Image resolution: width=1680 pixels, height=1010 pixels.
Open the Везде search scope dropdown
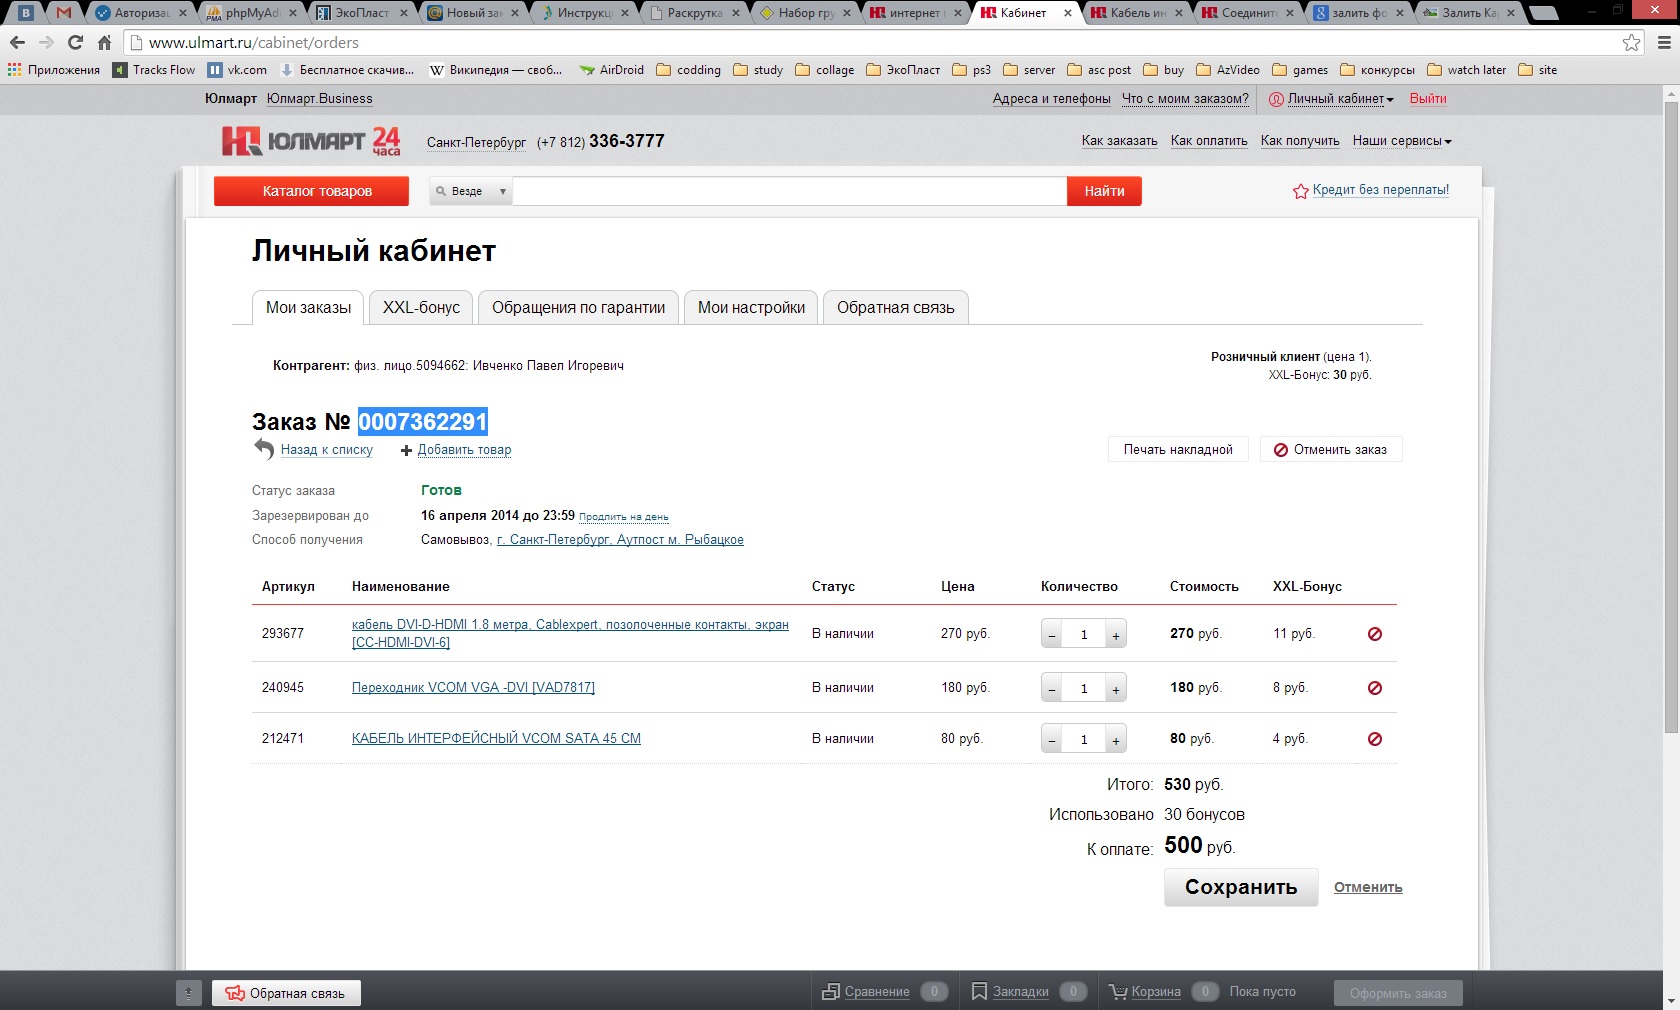click(x=471, y=191)
